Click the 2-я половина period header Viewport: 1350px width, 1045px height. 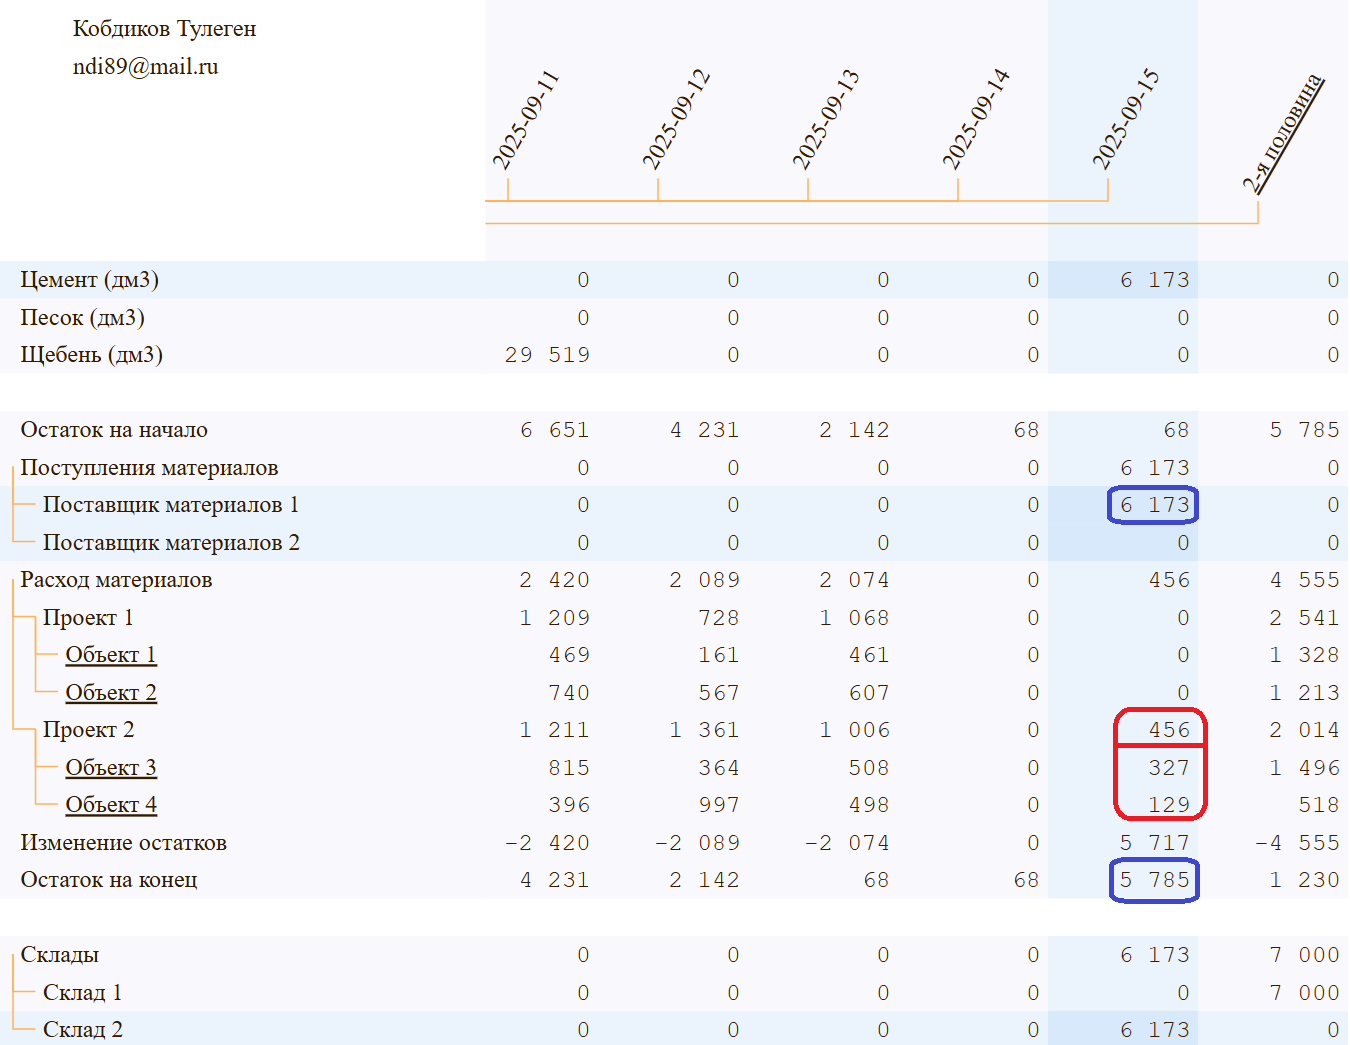point(1283,133)
